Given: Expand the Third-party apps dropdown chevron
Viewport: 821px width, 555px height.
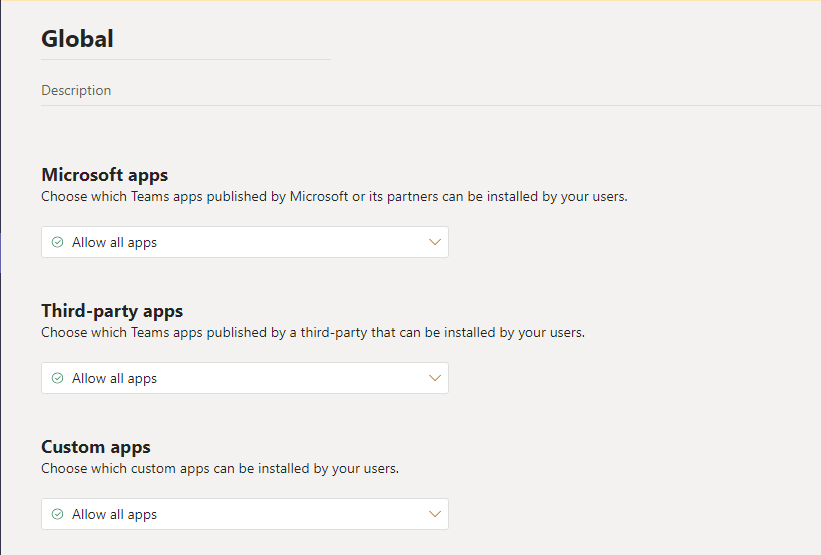Looking at the screenshot, I should (x=435, y=378).
